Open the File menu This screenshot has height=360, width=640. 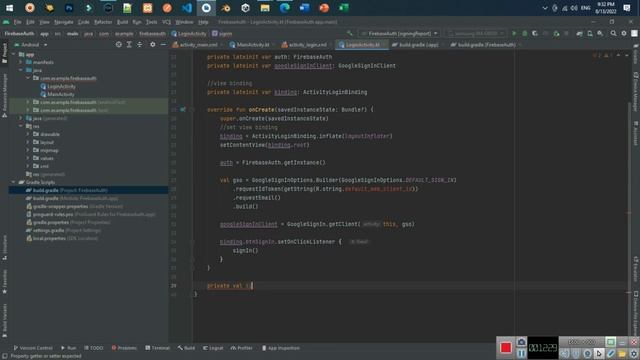pyautogui.click(x=18, y=22)
